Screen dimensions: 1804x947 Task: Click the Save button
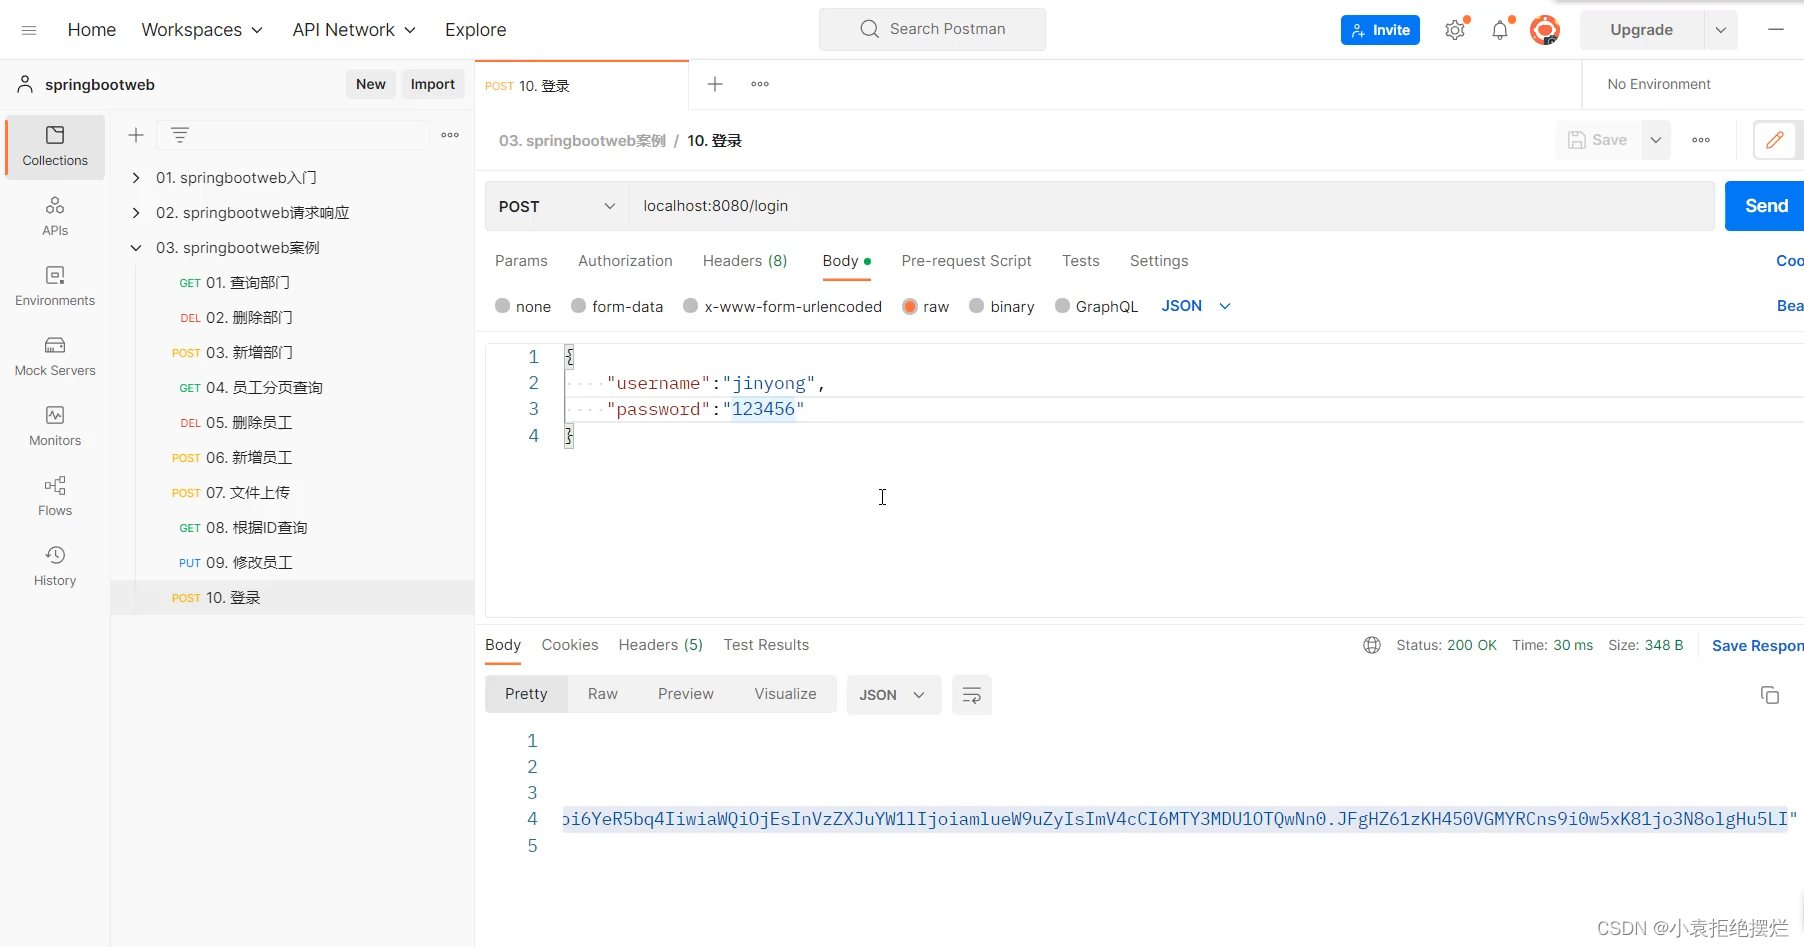pos(1598,140)
